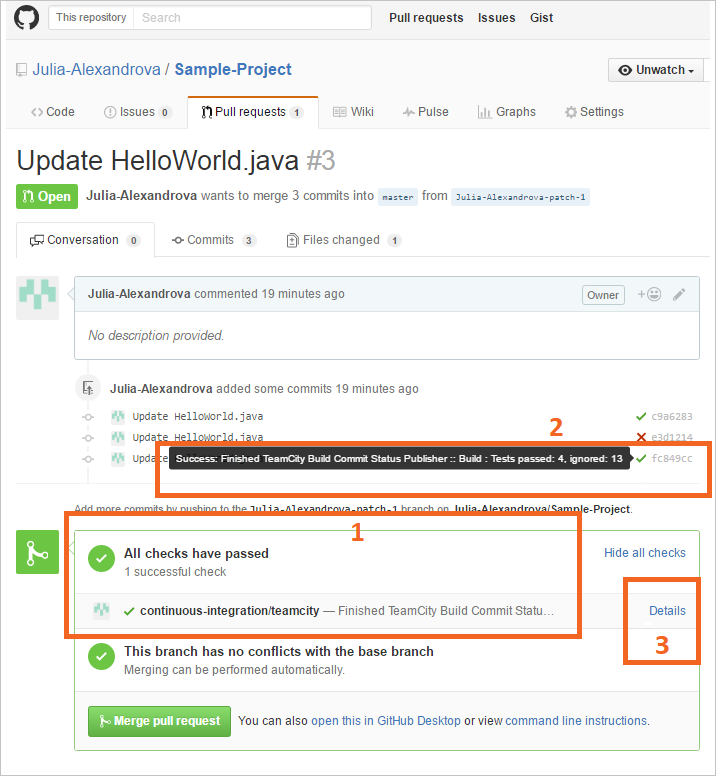Click 'command line instructions' link
Screen dimensions: 716x776
(576, 721)
